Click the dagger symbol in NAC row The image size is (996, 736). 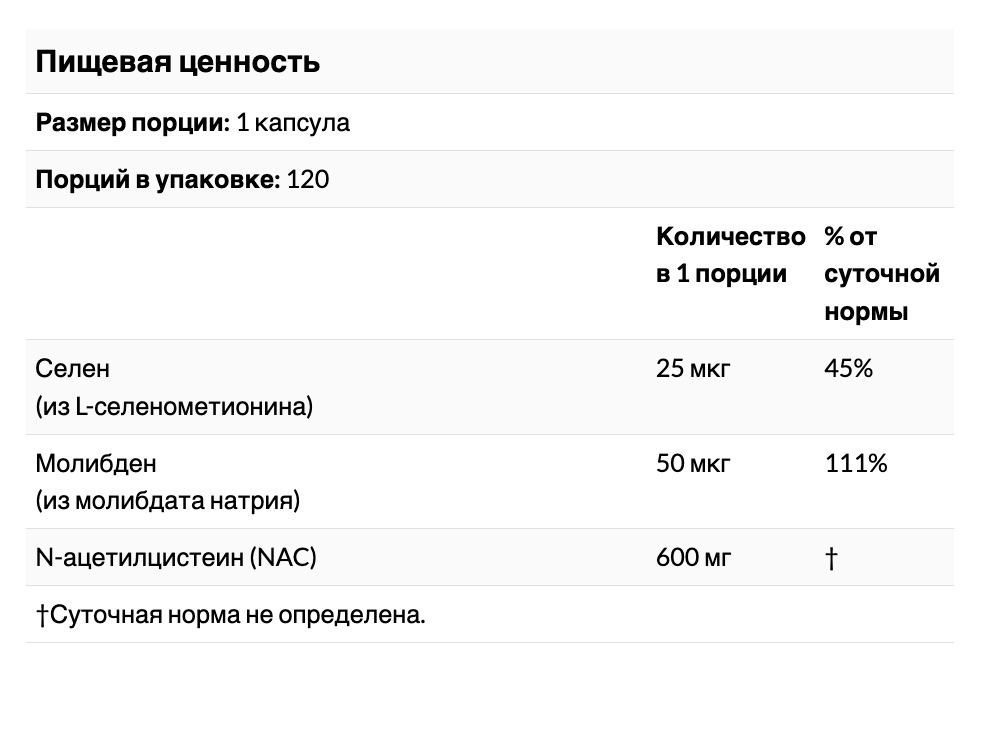pos(831,558)
